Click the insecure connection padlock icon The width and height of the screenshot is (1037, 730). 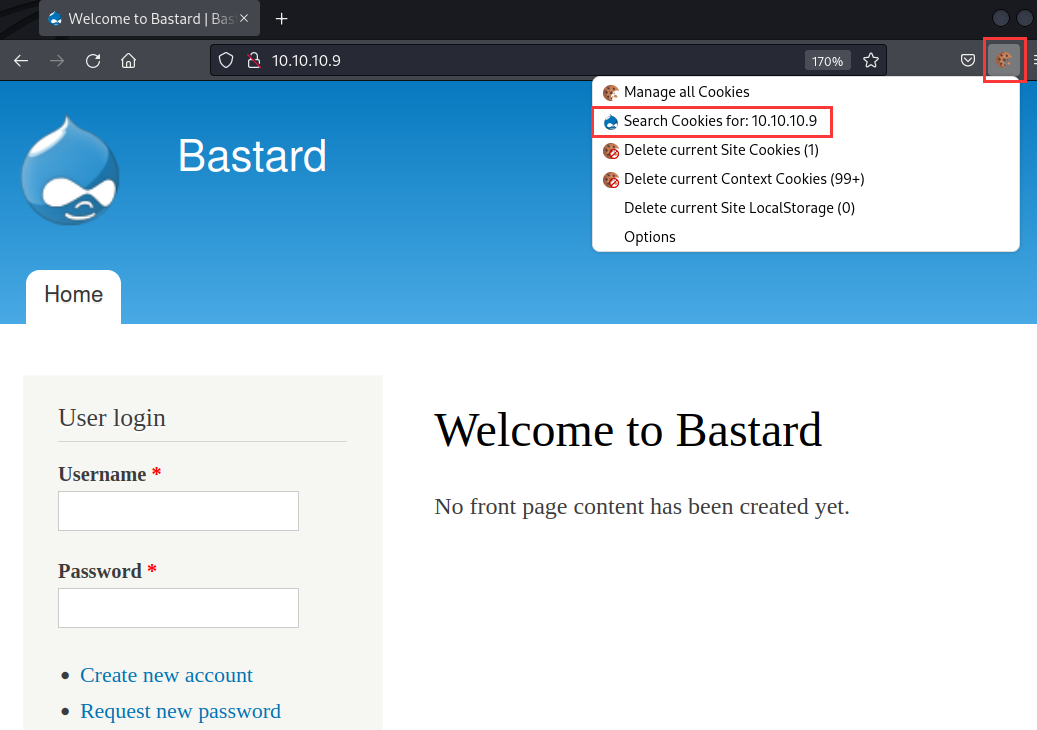tap(252, 60)
